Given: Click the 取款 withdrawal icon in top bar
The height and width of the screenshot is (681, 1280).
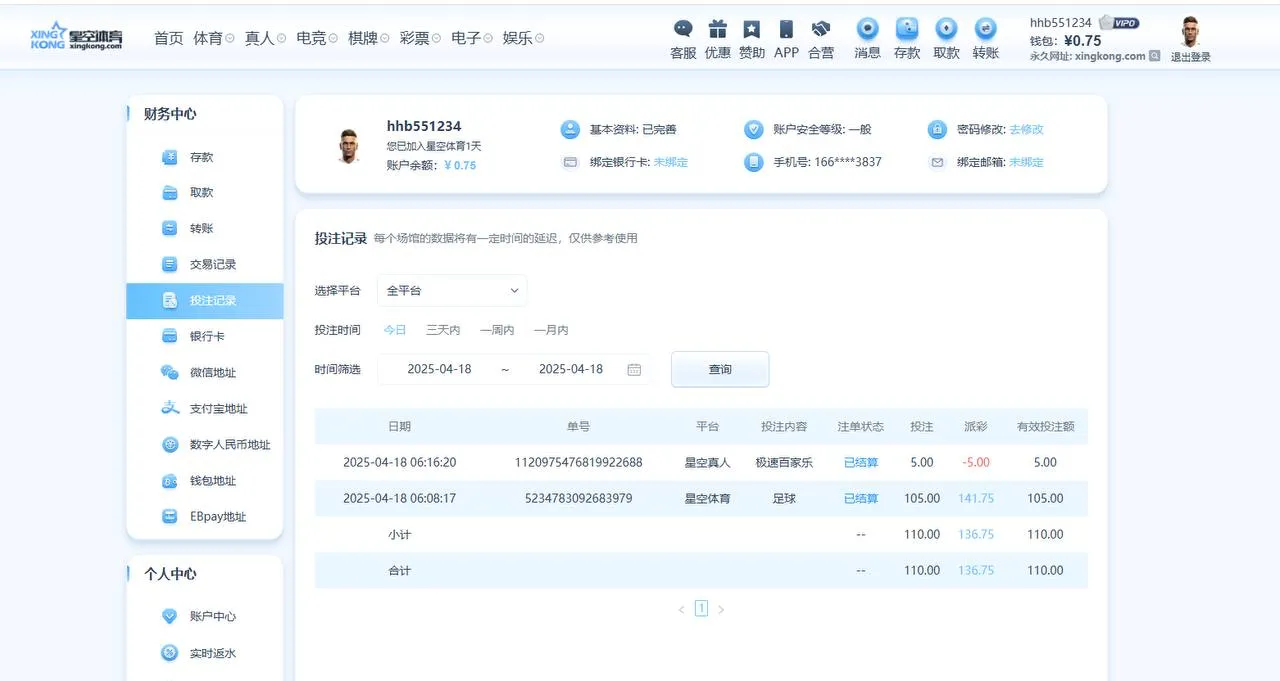Looking at the screenshot, I should [945, 40].
